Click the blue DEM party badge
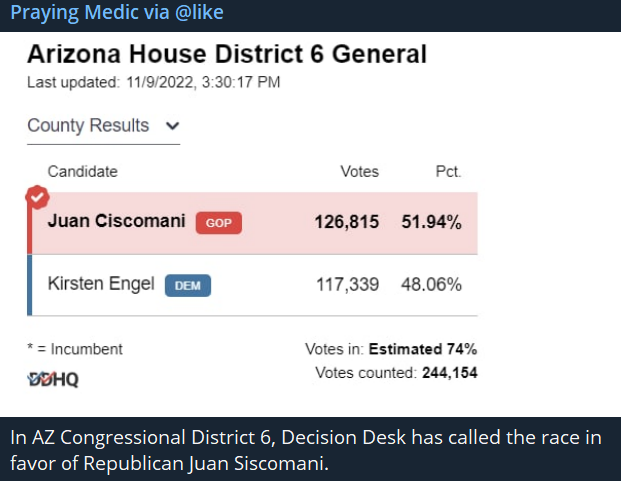 (x=188, y=286)
